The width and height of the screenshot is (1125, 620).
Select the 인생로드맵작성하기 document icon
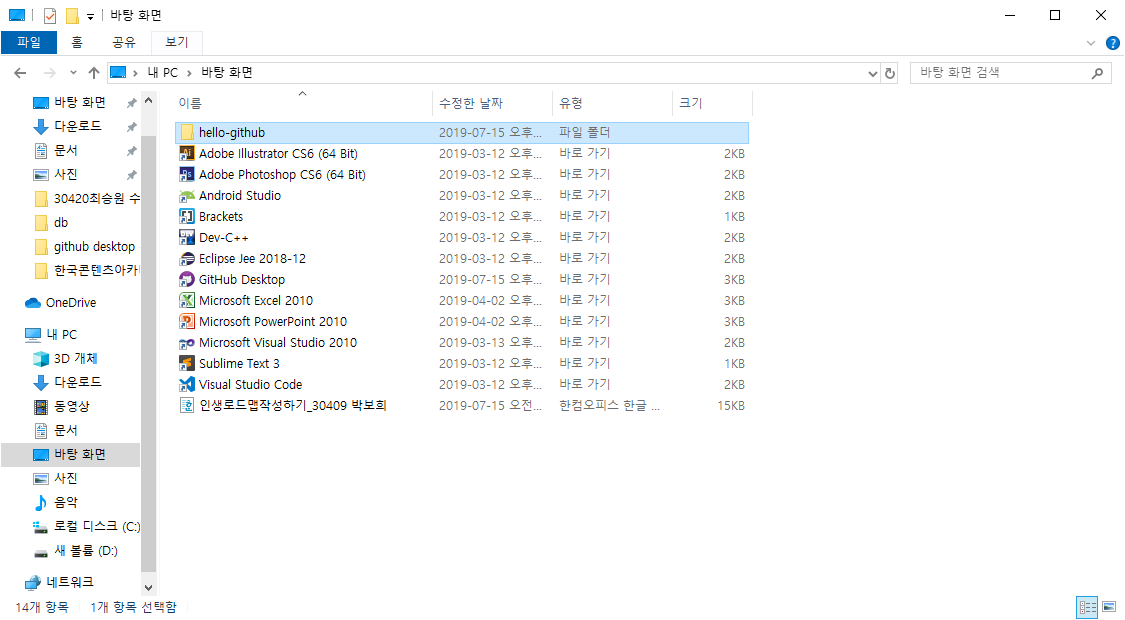187,405
